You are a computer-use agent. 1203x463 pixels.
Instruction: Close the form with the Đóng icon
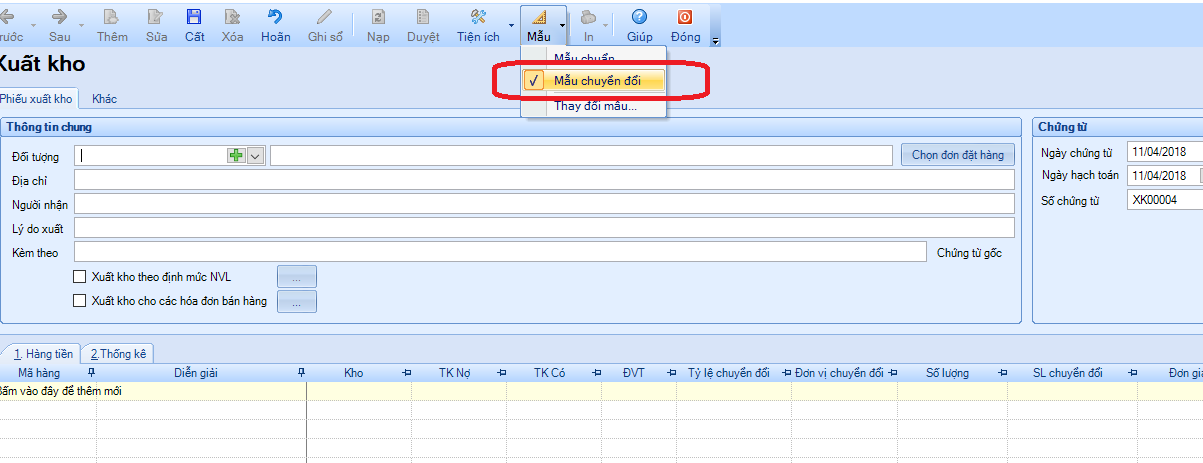coord(685,17)
